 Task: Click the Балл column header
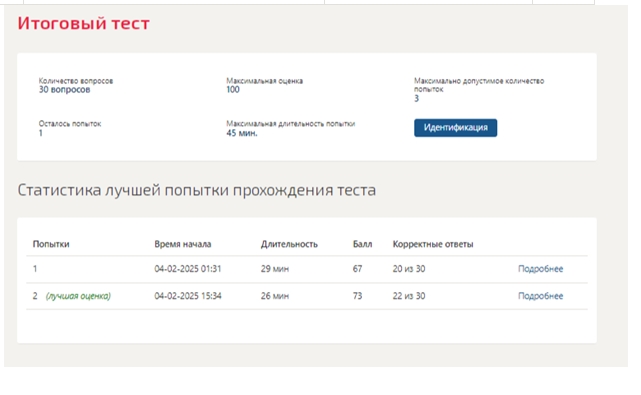pos(362,244)
